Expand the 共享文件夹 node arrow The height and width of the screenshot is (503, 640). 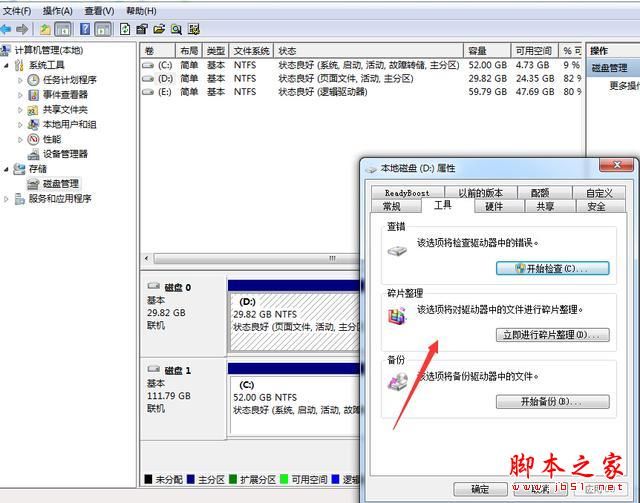point(20,110)
